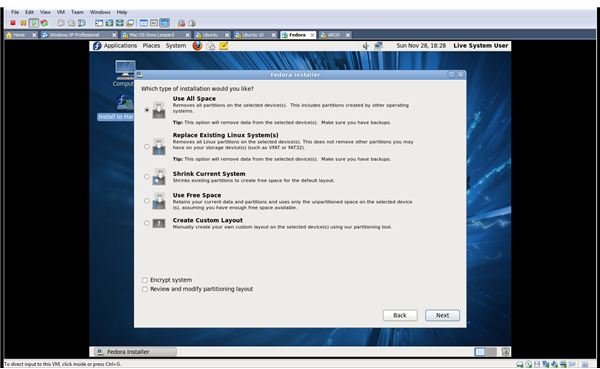The width and height of the screenshot is (600, 369).
Task: Click the CD/DVD status icon in VMware status bar
Action: pos(528,364)
